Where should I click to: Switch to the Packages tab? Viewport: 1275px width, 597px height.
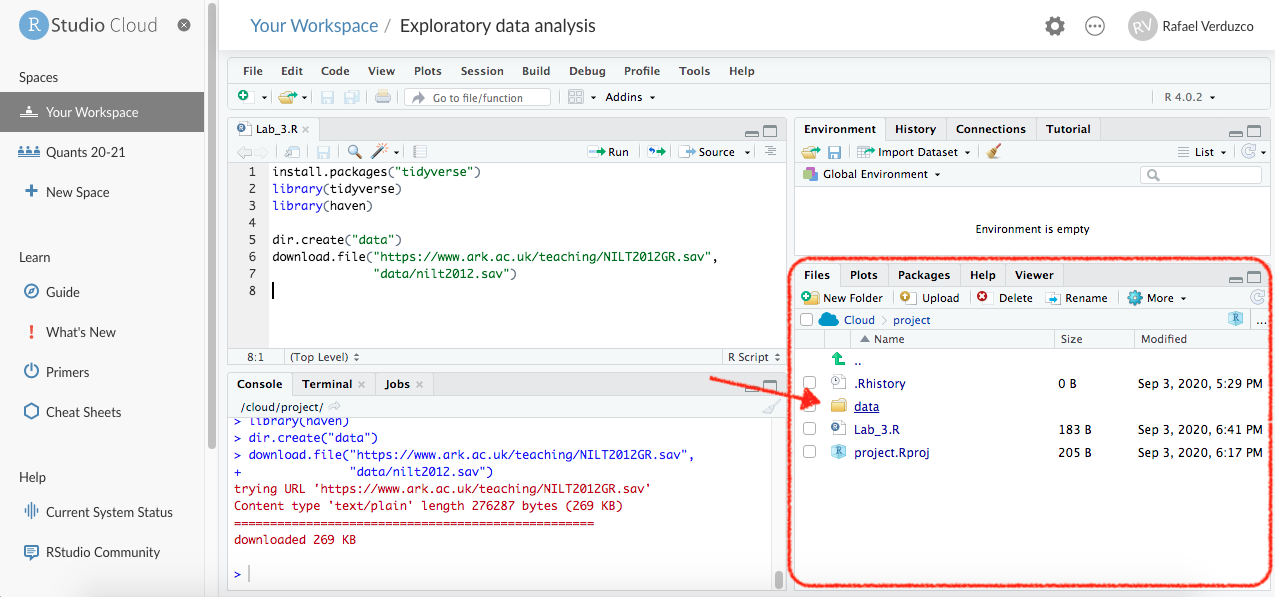point(923,275)
